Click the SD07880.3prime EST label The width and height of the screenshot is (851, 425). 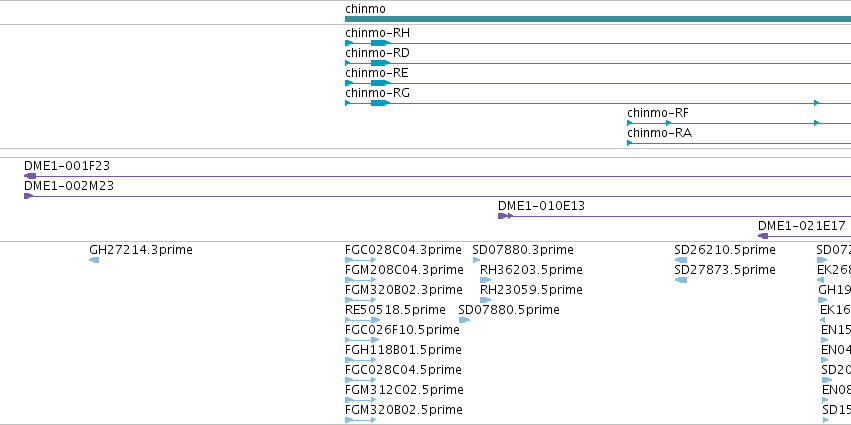click(523, 250)
